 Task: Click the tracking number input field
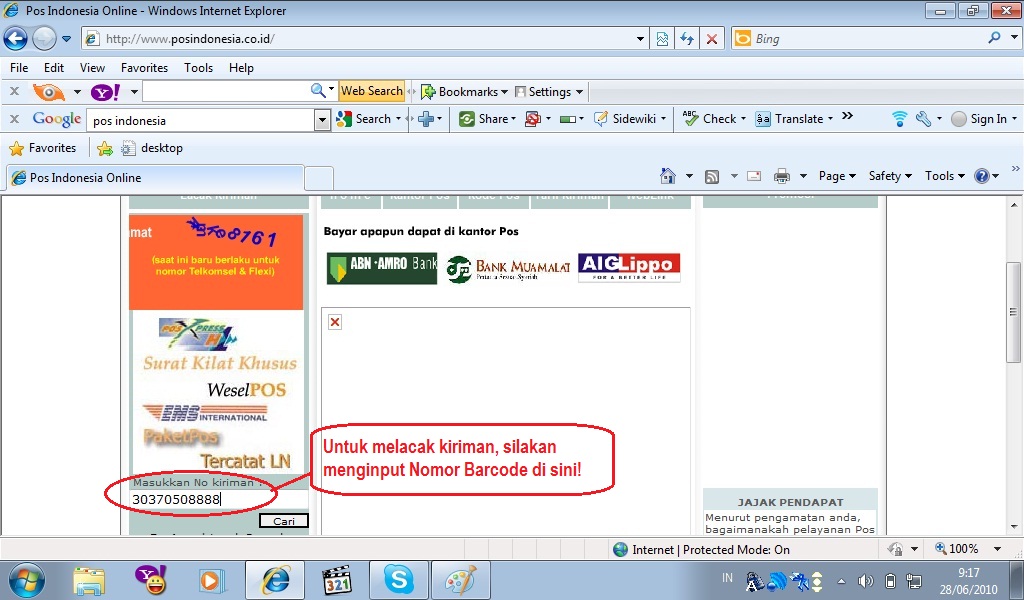219,500
